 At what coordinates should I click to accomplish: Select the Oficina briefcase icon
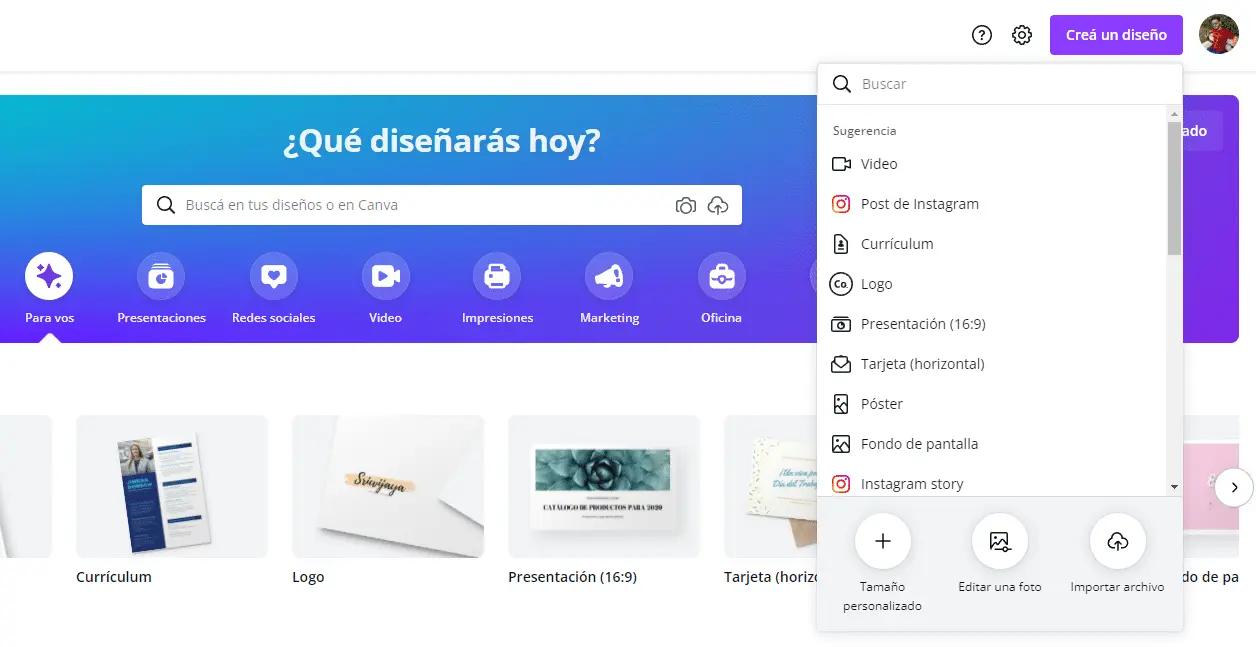tap(721, 276)
